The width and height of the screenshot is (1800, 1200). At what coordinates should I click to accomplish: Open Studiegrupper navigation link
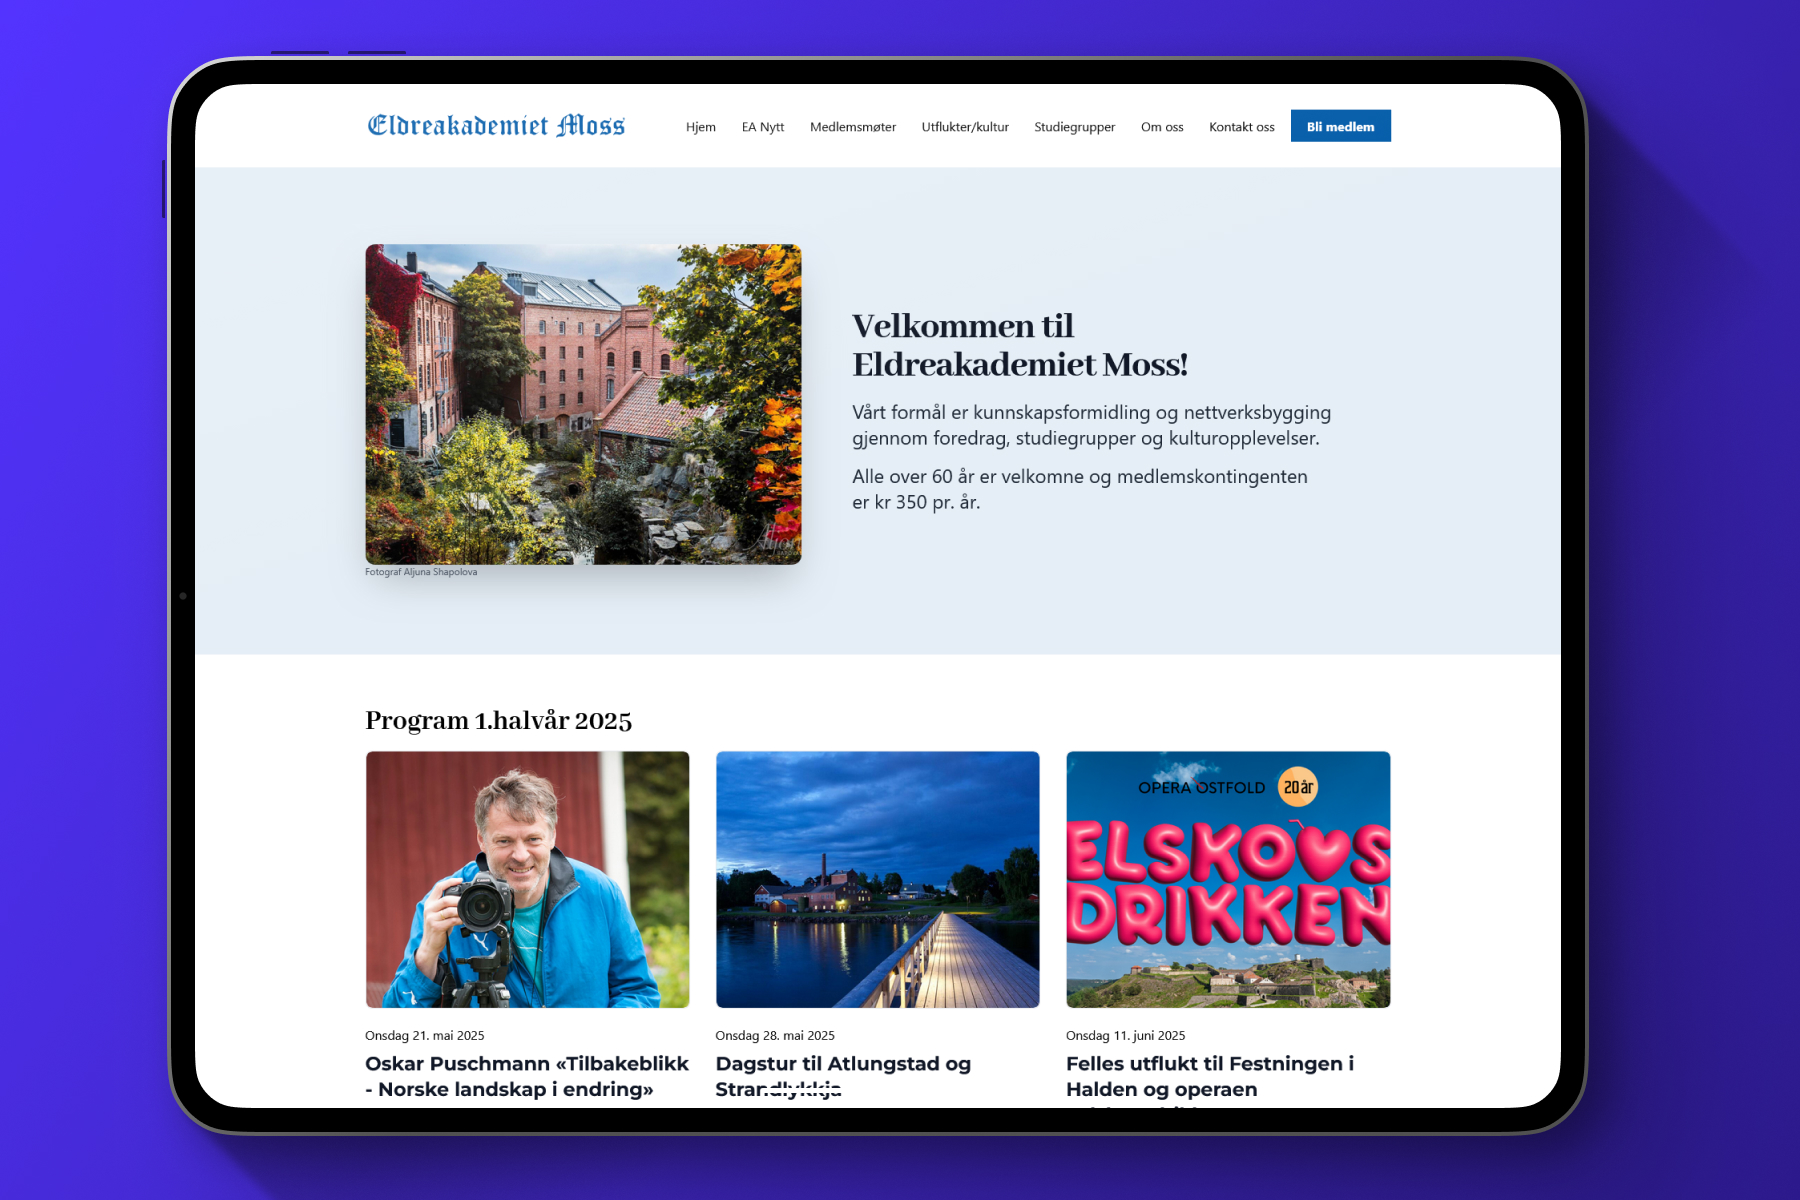point(1075,127)
